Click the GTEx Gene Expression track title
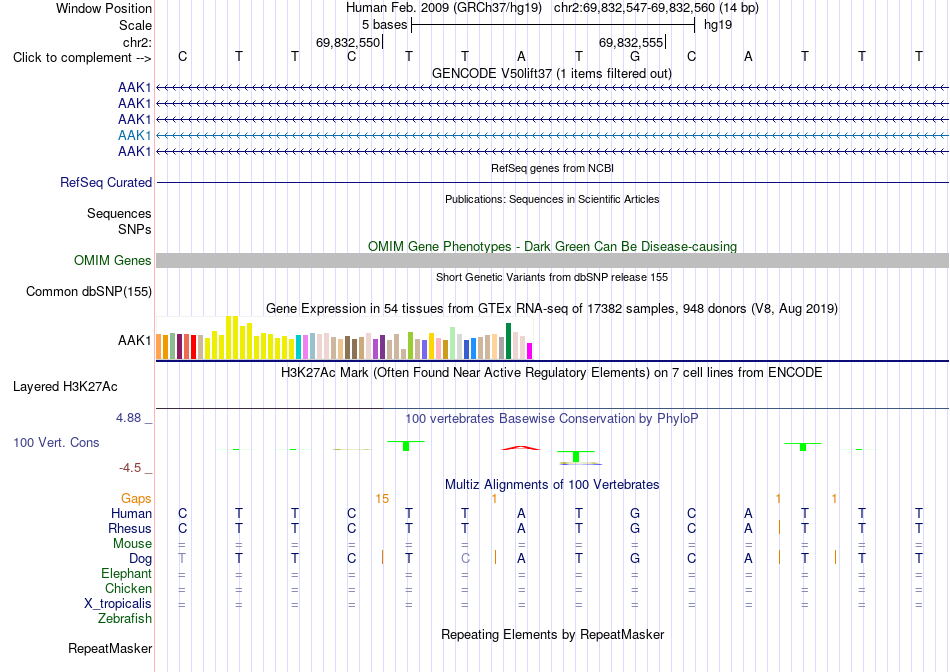The height and width of the screenshot is (672, 950). 552,308
